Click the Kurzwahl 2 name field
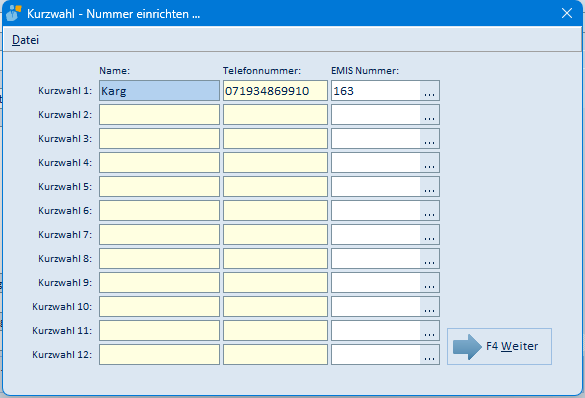585x398 pixels. (159, 115)
